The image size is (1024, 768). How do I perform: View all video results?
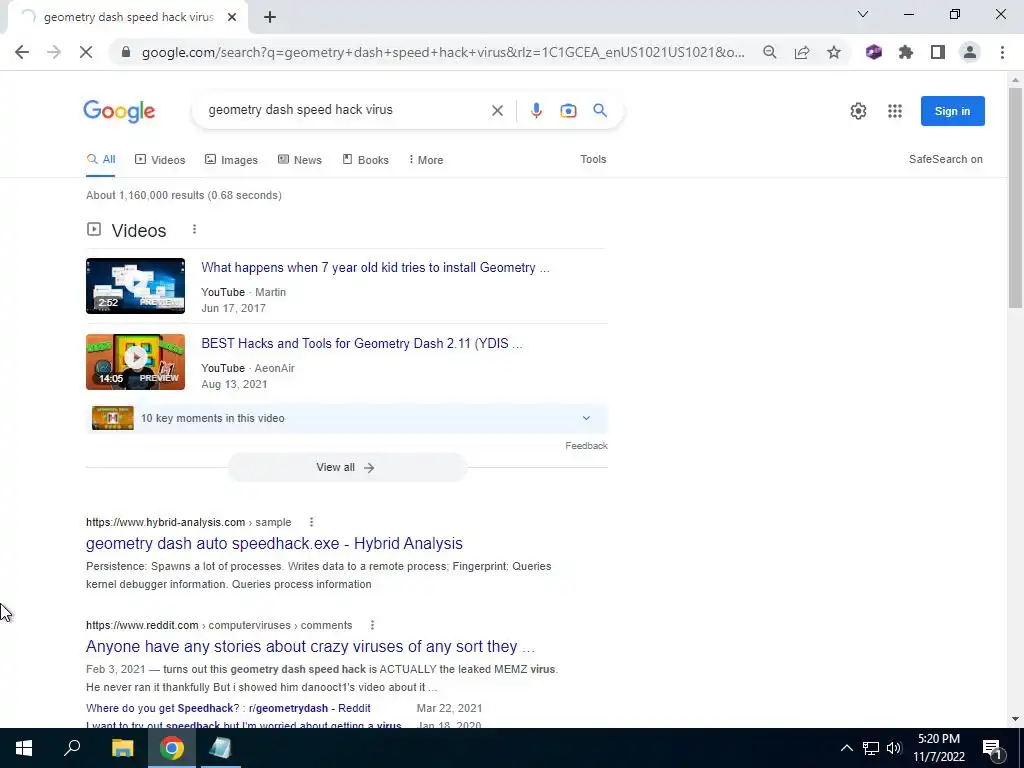point(346,468)
